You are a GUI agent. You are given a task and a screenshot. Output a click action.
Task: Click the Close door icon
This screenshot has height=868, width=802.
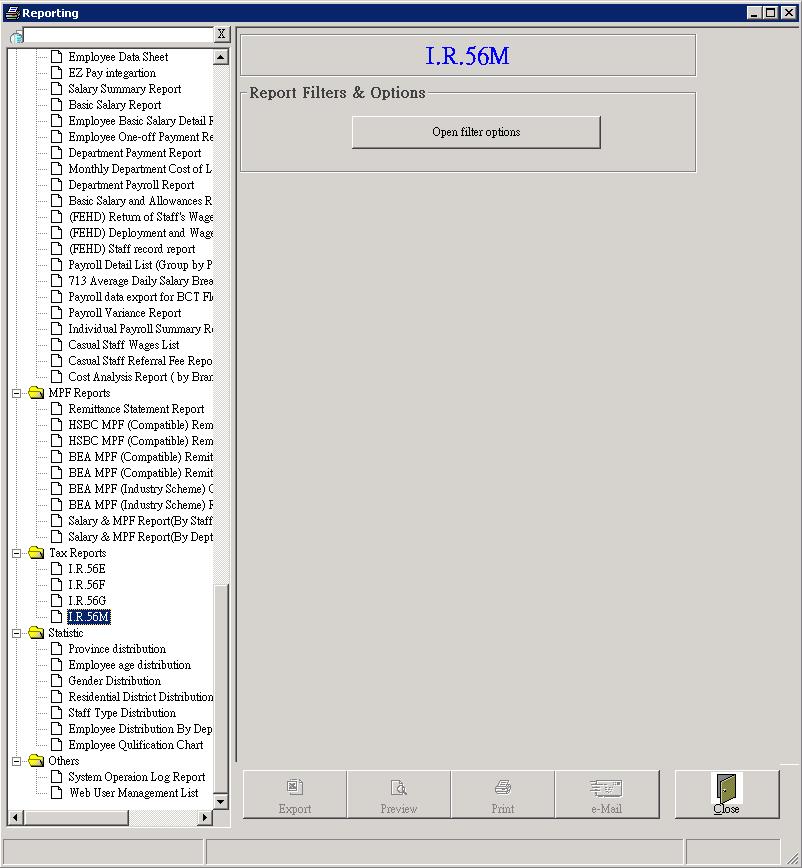pyautogui.click(x=726, y=788)
